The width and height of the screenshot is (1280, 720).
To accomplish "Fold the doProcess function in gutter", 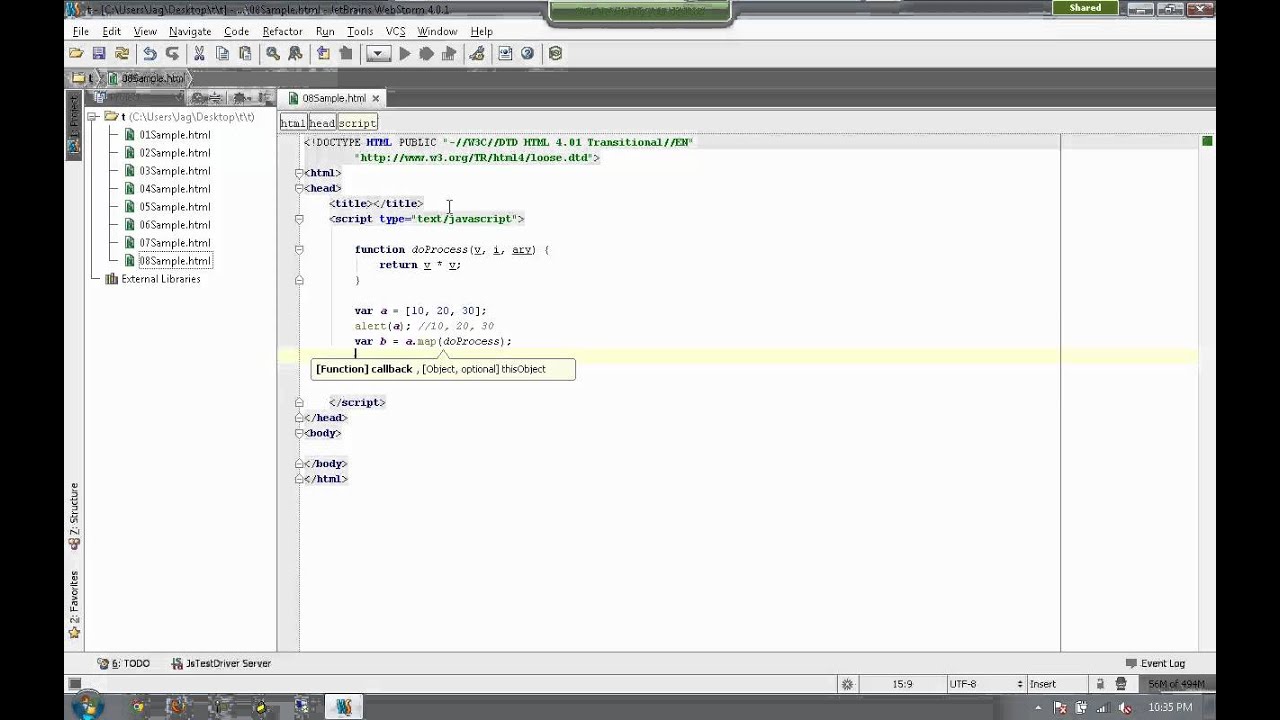I will point(299,250).
